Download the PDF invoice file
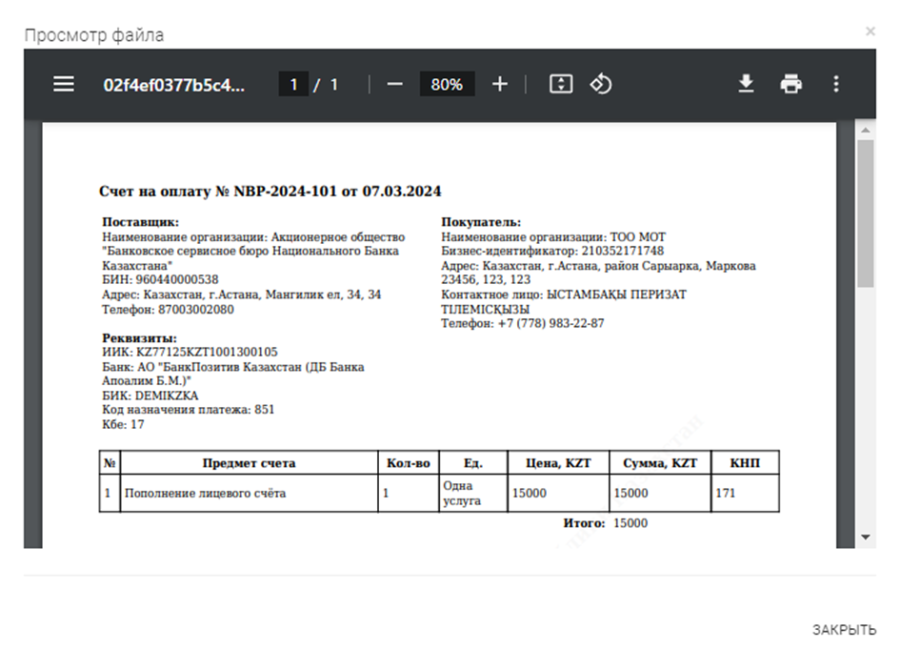 click(x=746, y=85)
